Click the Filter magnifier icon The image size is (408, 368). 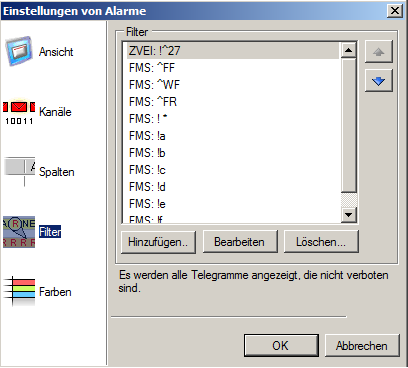tap(19, 232)
